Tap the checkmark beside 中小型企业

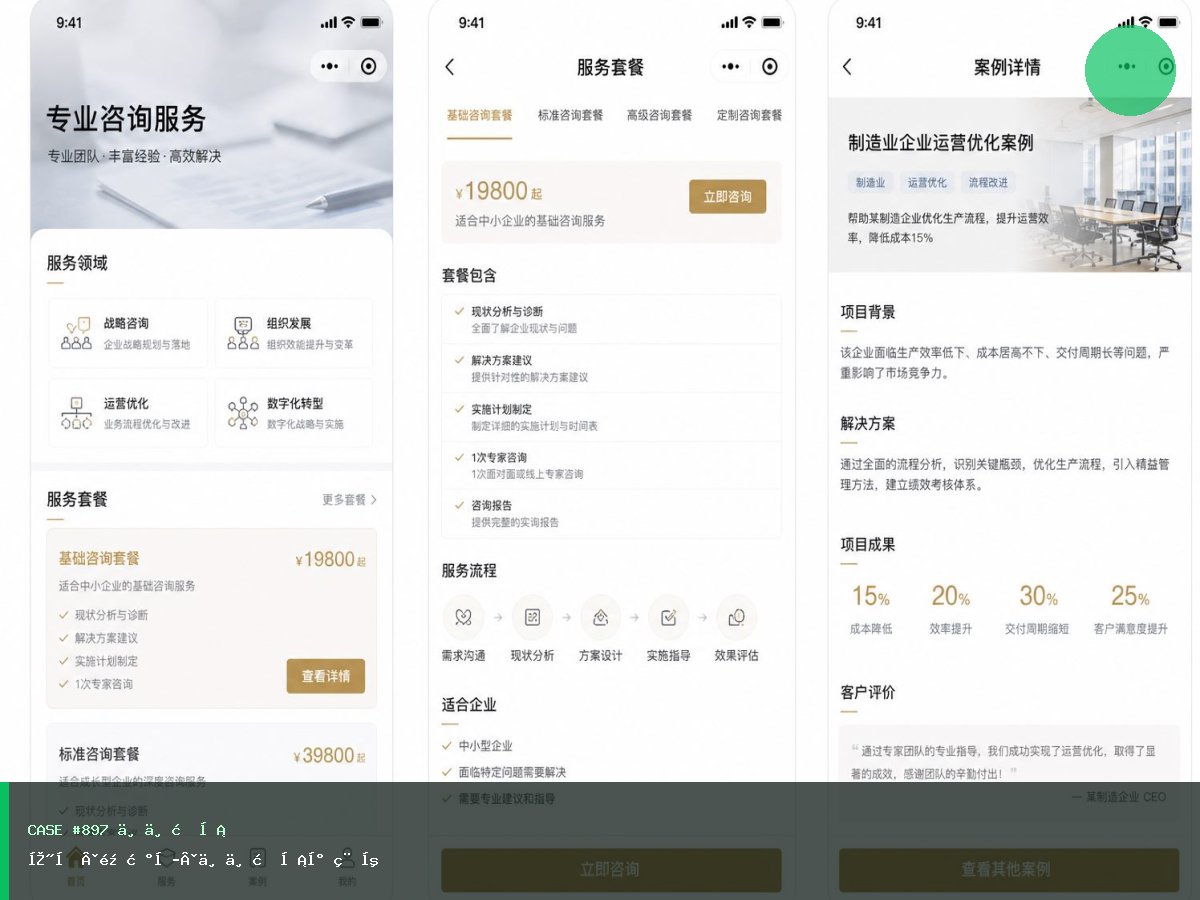pos(447,746)
